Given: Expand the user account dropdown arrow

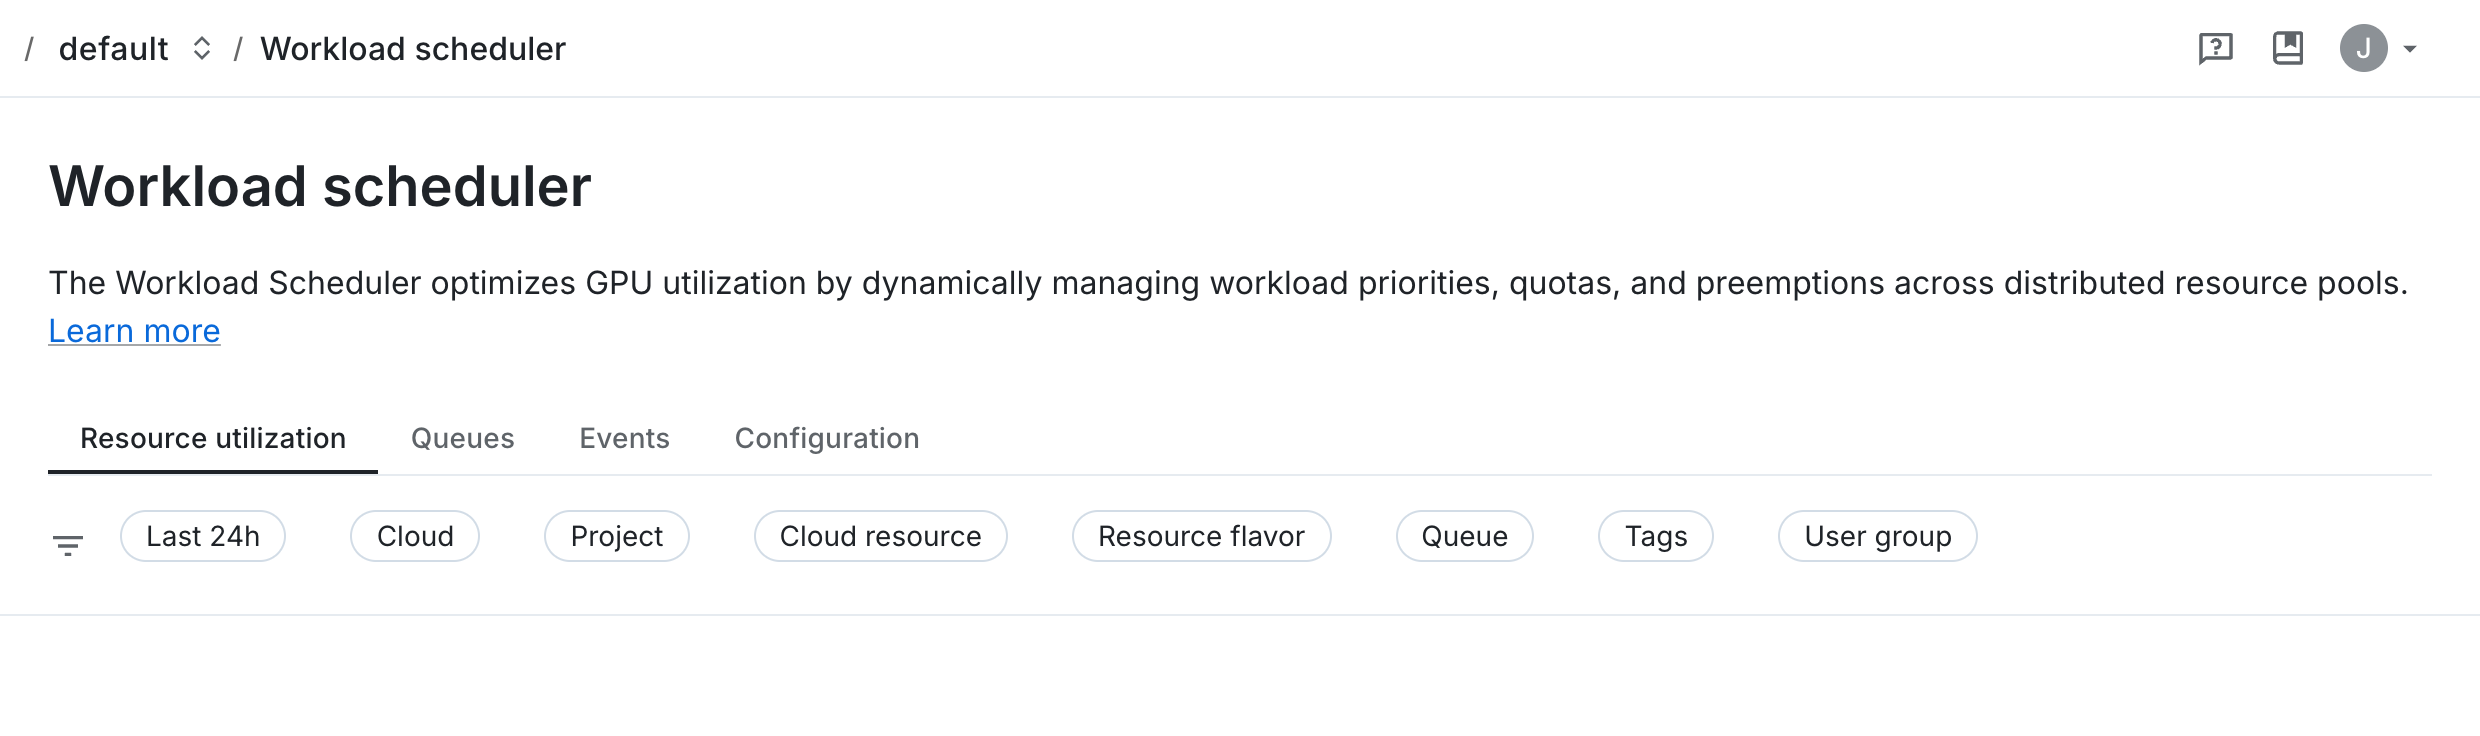Looking at the screenshot, I should 2410,49.
